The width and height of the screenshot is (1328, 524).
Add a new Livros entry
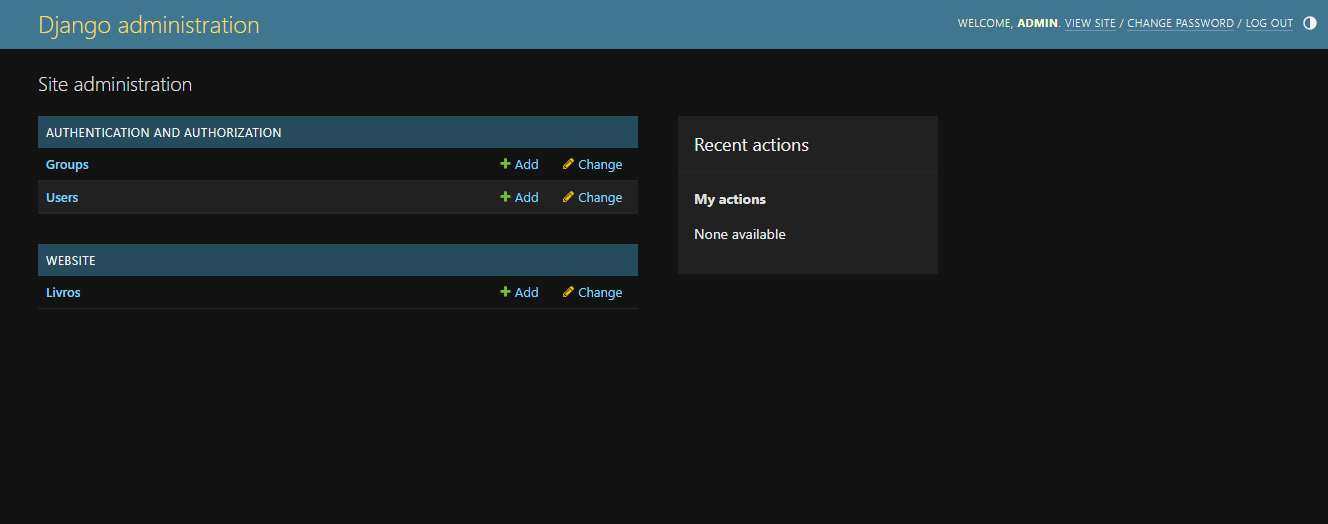pos(519,293)
